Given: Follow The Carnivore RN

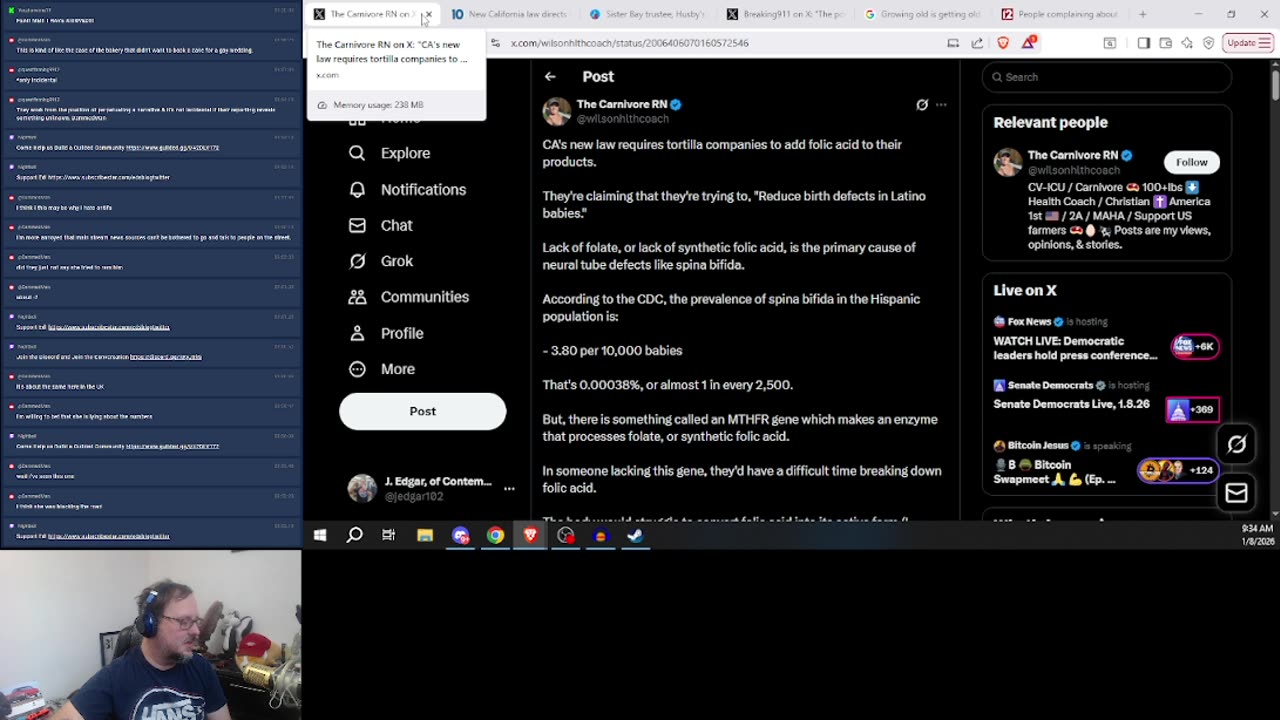Looking at the screenshot, I should click(x=1191, y=162).
